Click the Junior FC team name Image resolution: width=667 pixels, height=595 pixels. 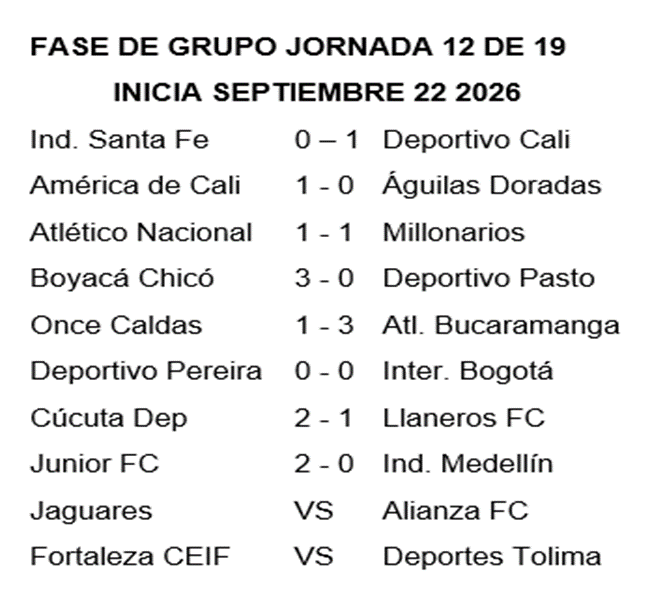pos(94,464)
